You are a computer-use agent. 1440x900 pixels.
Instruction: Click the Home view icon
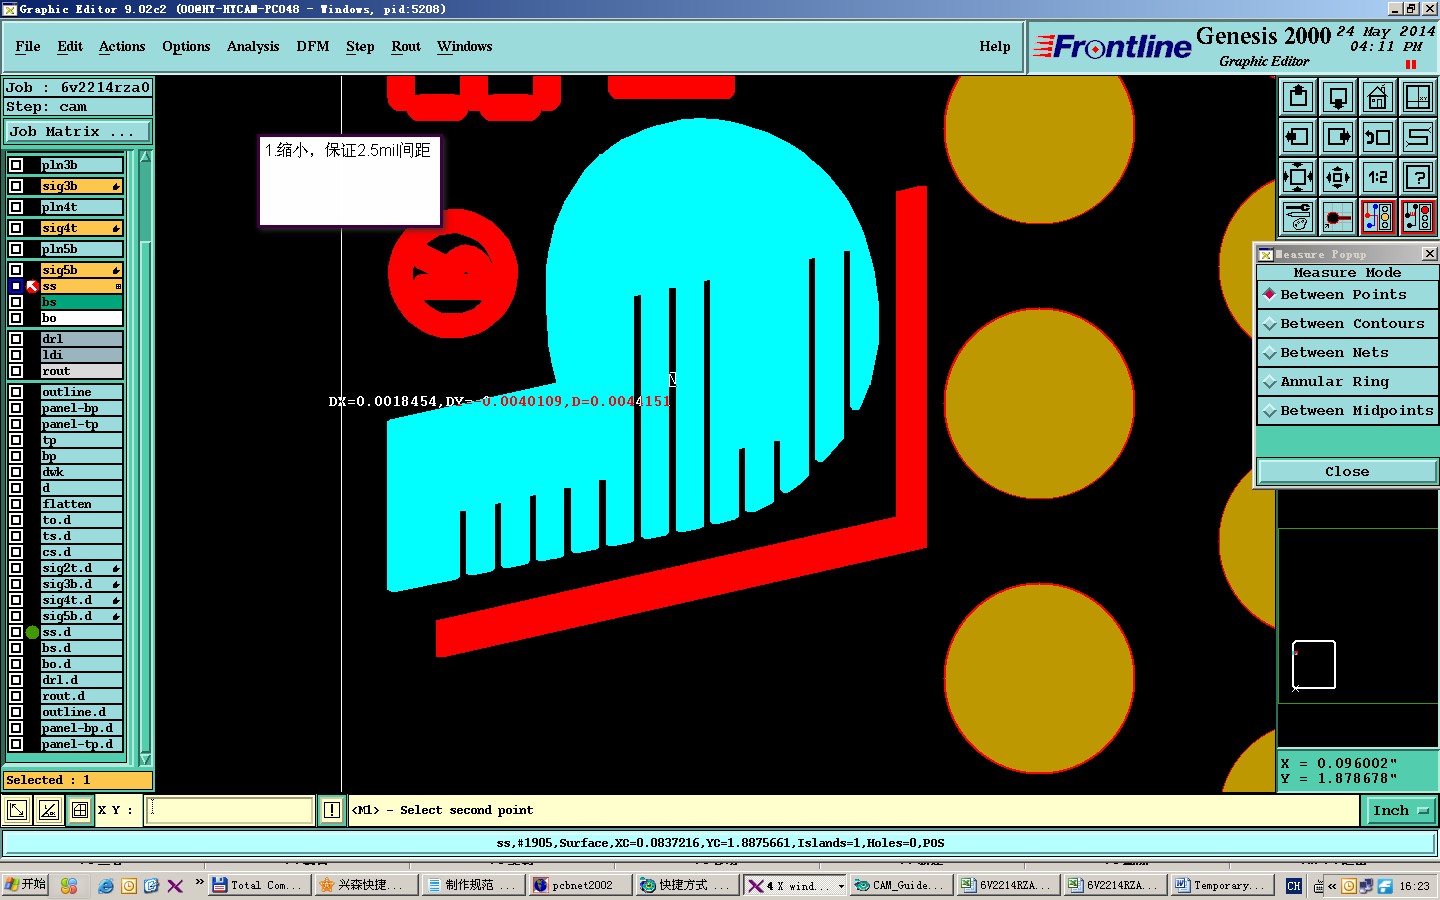[1378, 97]
